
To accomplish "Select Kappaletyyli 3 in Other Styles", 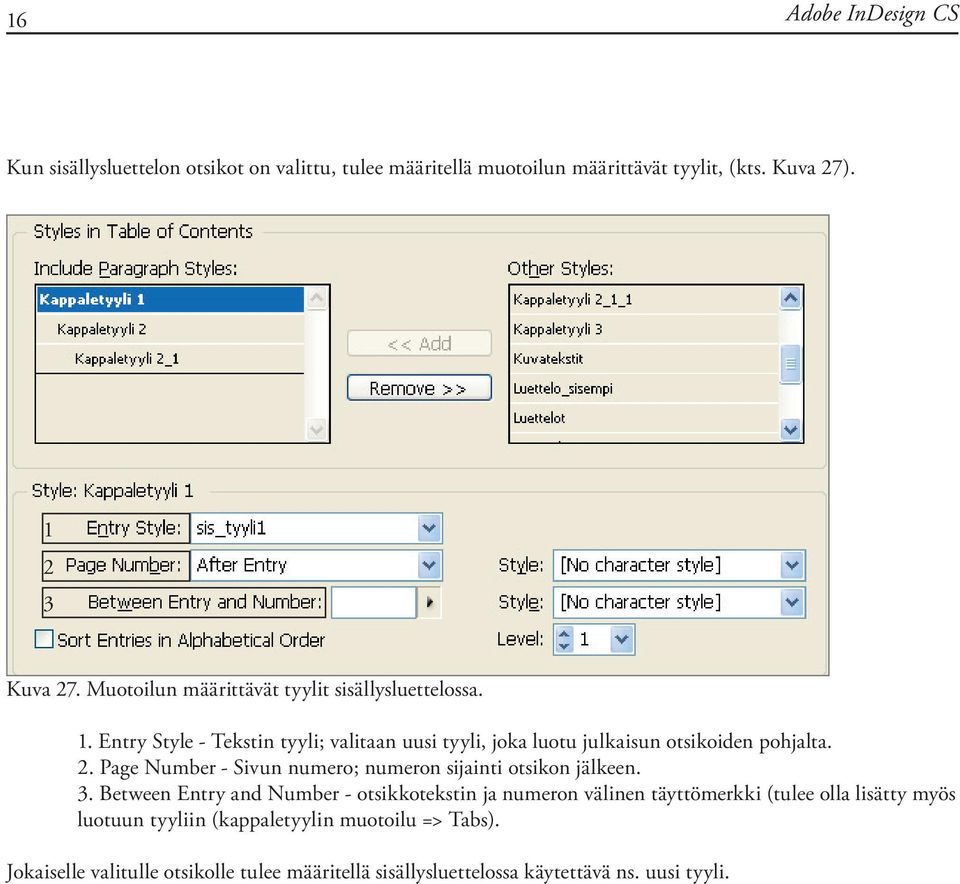I will click(x=644, y=329).
